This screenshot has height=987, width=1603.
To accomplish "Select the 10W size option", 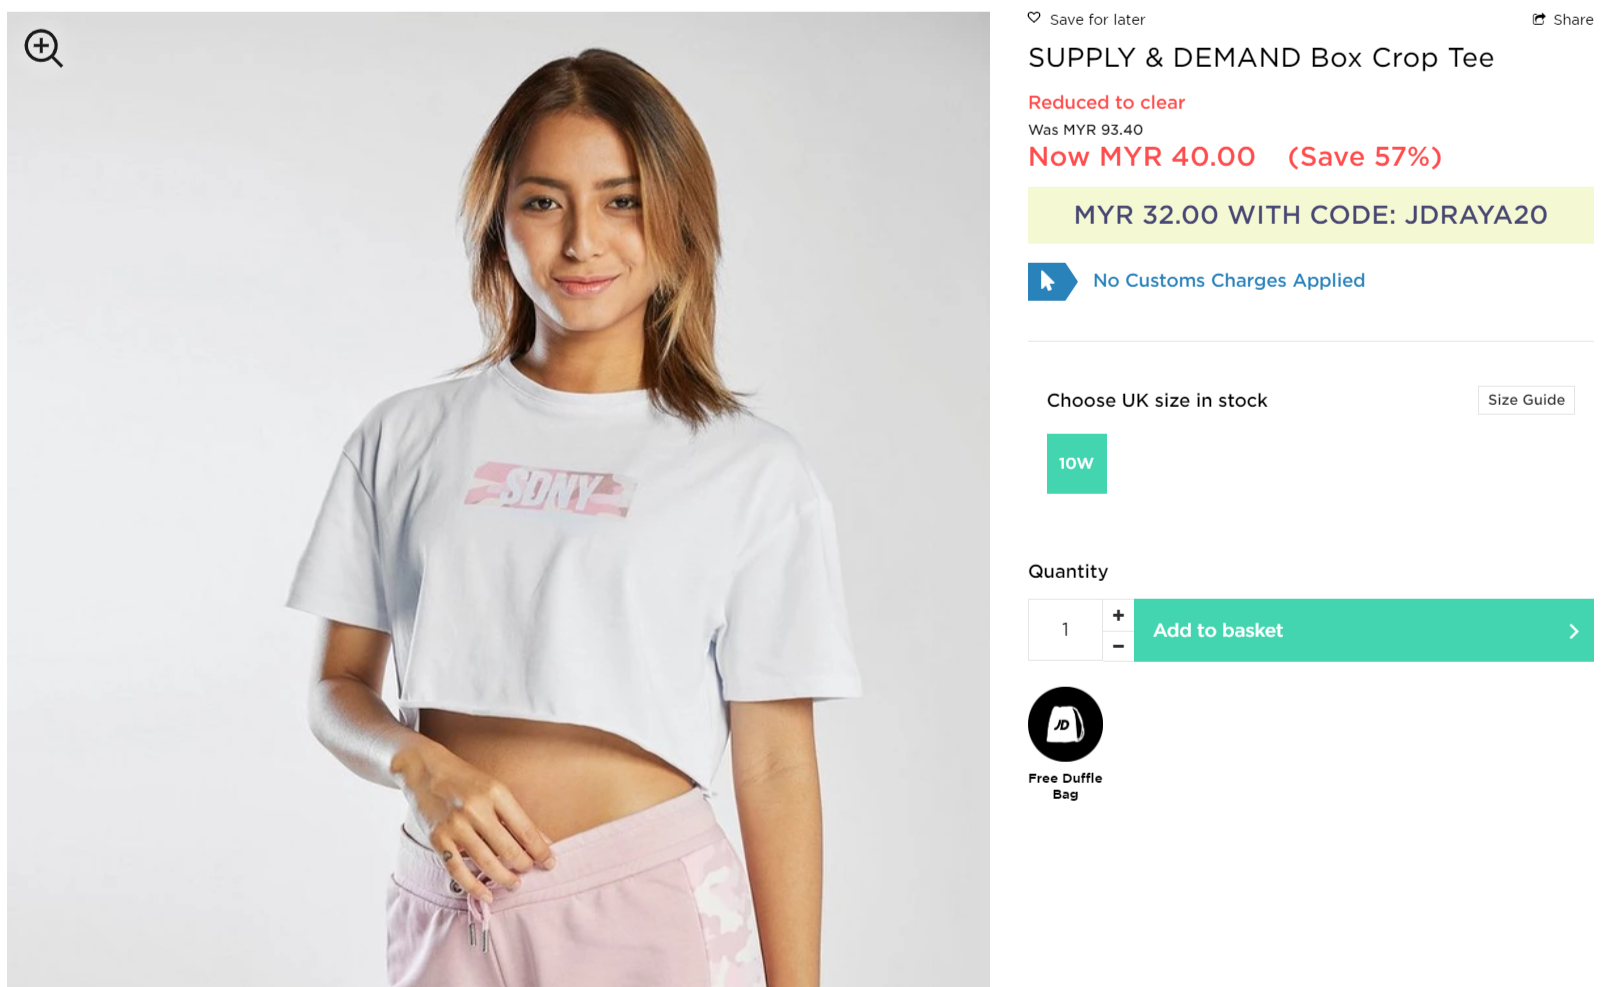I will click(x=1076, y=464).
